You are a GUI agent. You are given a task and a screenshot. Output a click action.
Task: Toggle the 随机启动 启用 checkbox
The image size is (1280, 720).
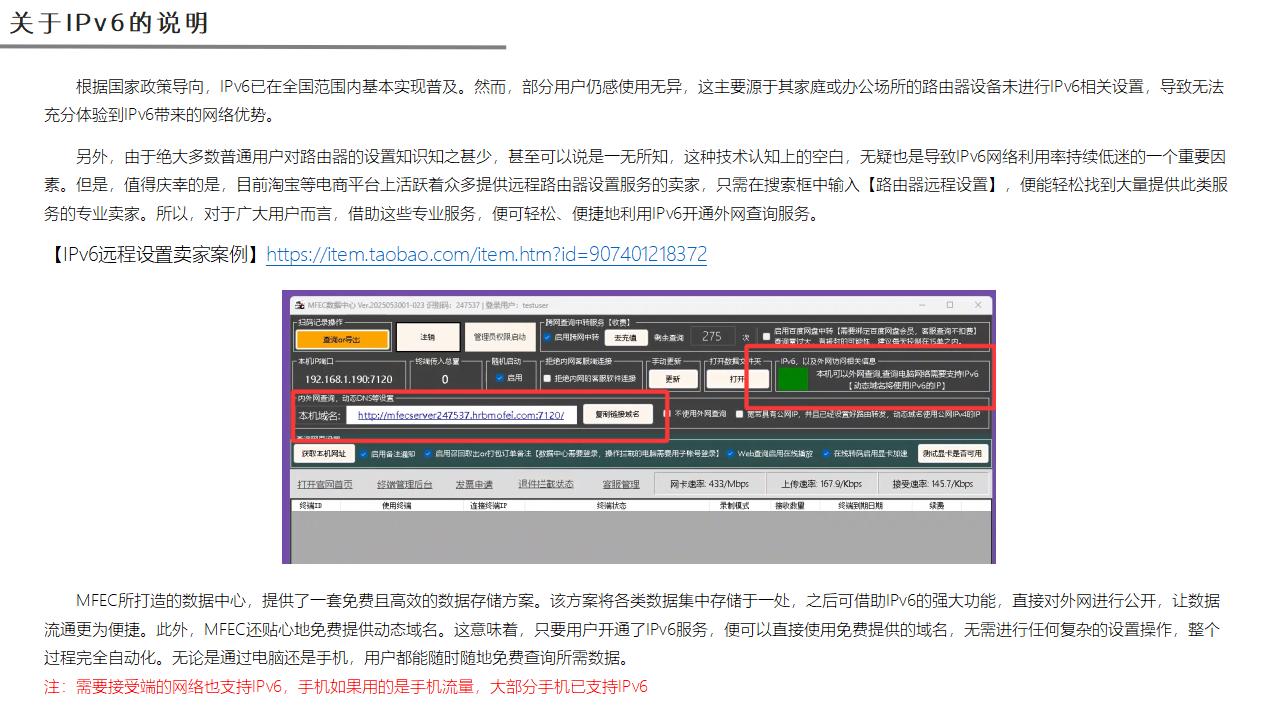(x=501, y=378)
